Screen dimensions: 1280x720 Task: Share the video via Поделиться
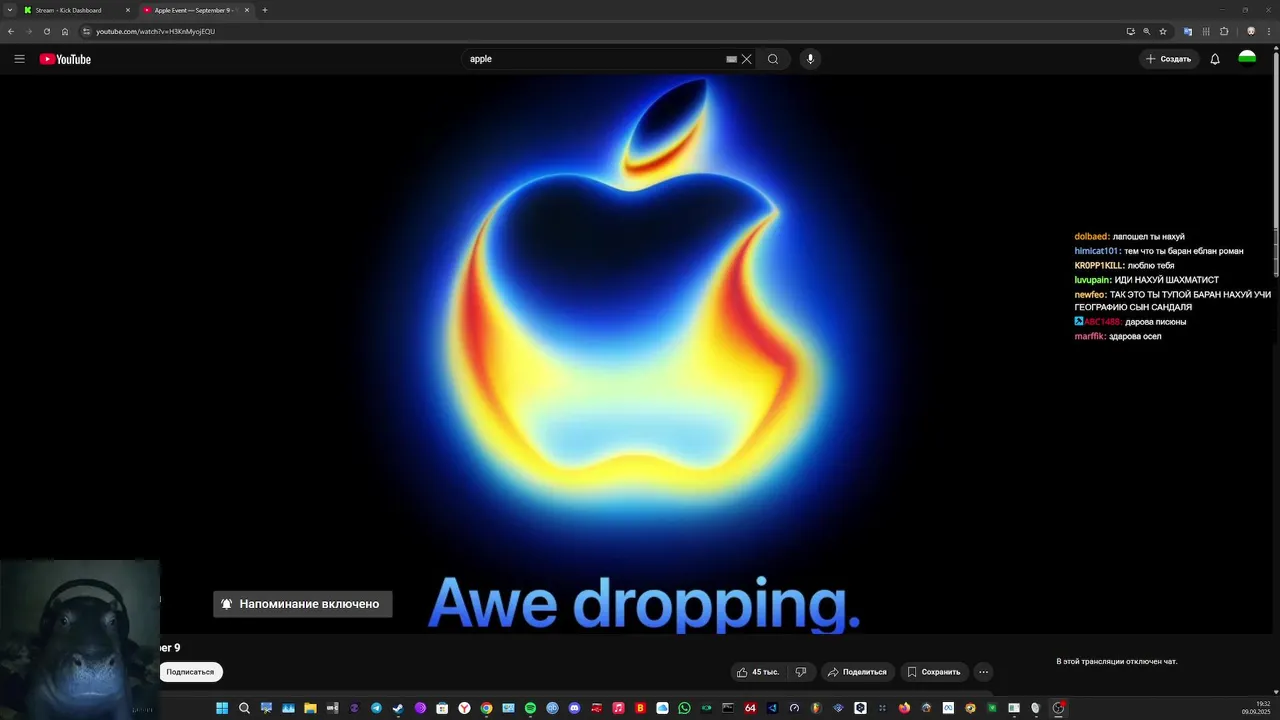tap(857, 672)
